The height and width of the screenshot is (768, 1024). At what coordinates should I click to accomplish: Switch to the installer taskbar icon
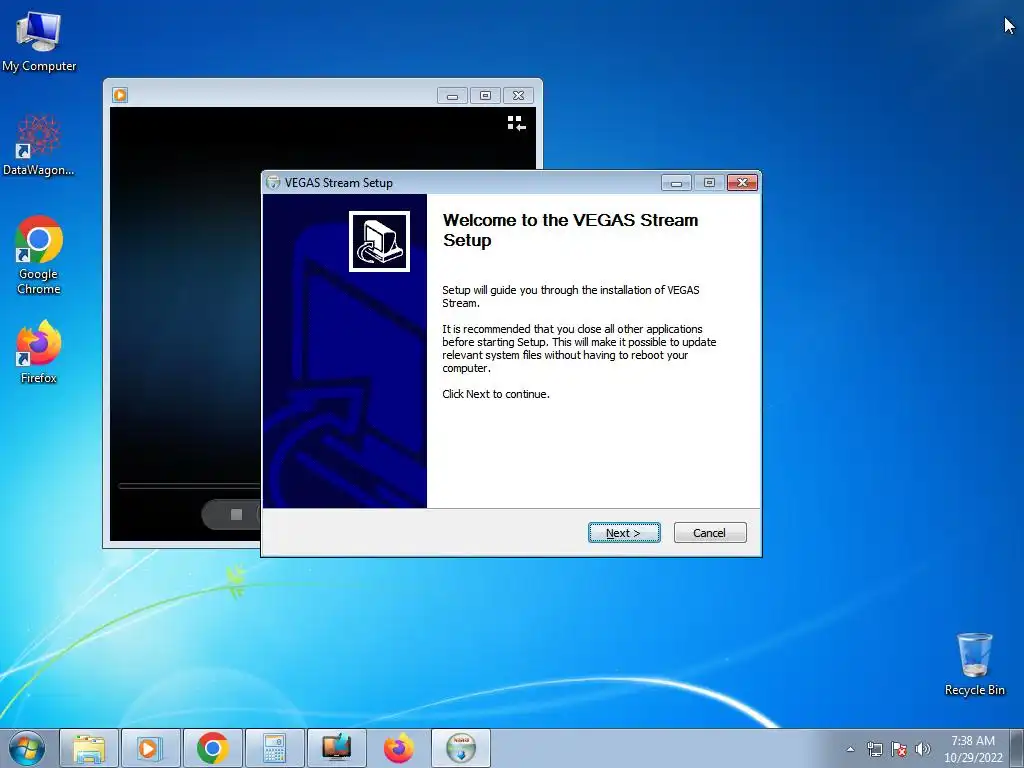pyautogui.click(x=460, y=748)
